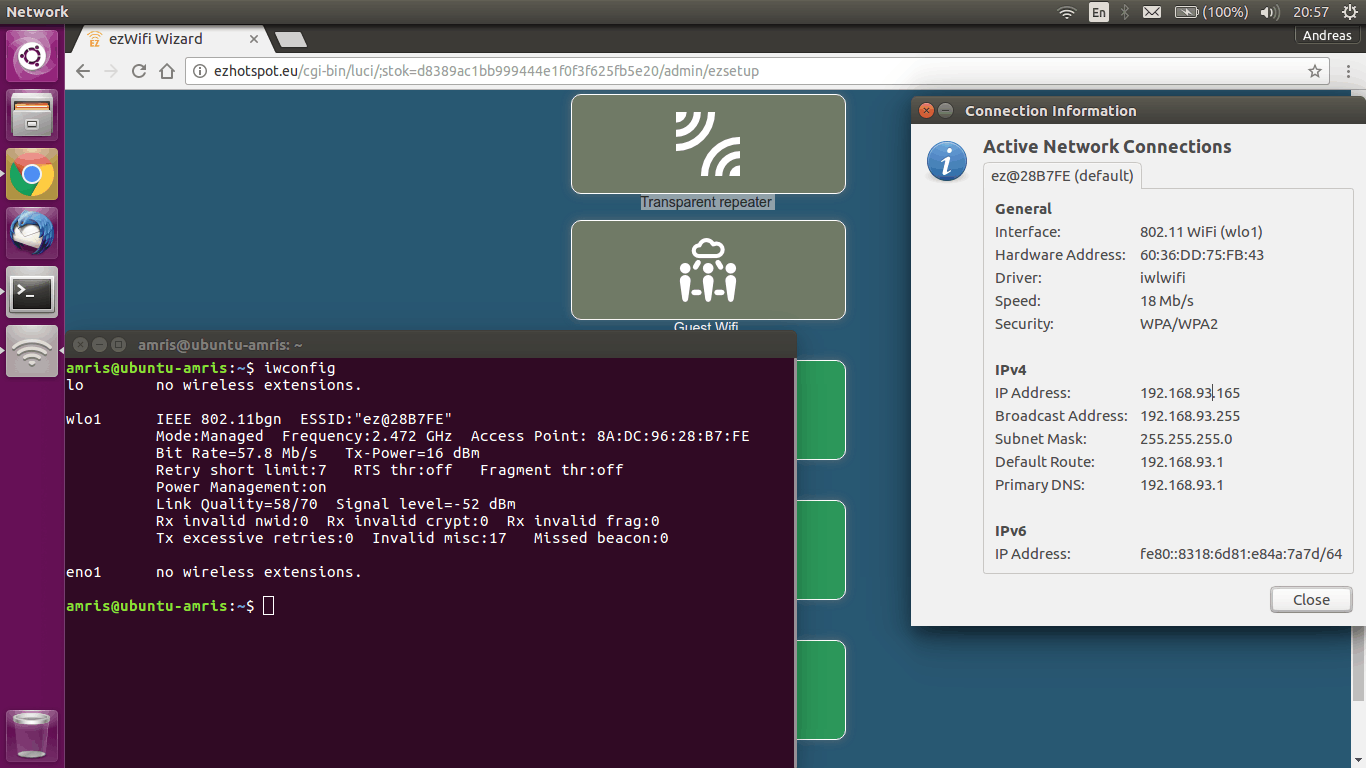Click the Primary DNS value in Connection Information
Viewport: 1366px width, 768px height.
(x=1182, y=485)
